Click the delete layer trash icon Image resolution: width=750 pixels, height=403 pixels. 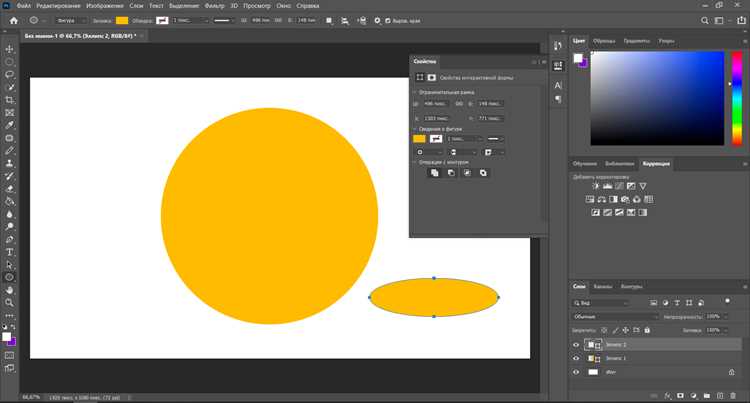(x=733, y=396)
